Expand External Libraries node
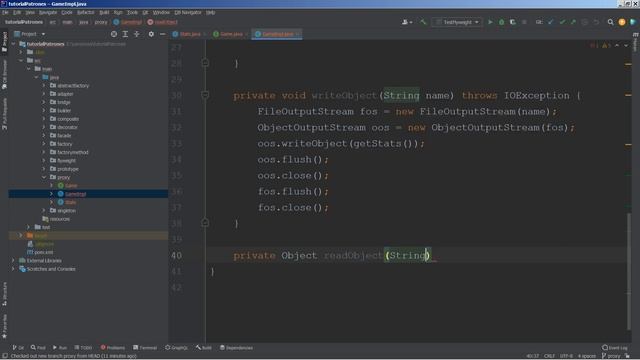 pos(13,260)
